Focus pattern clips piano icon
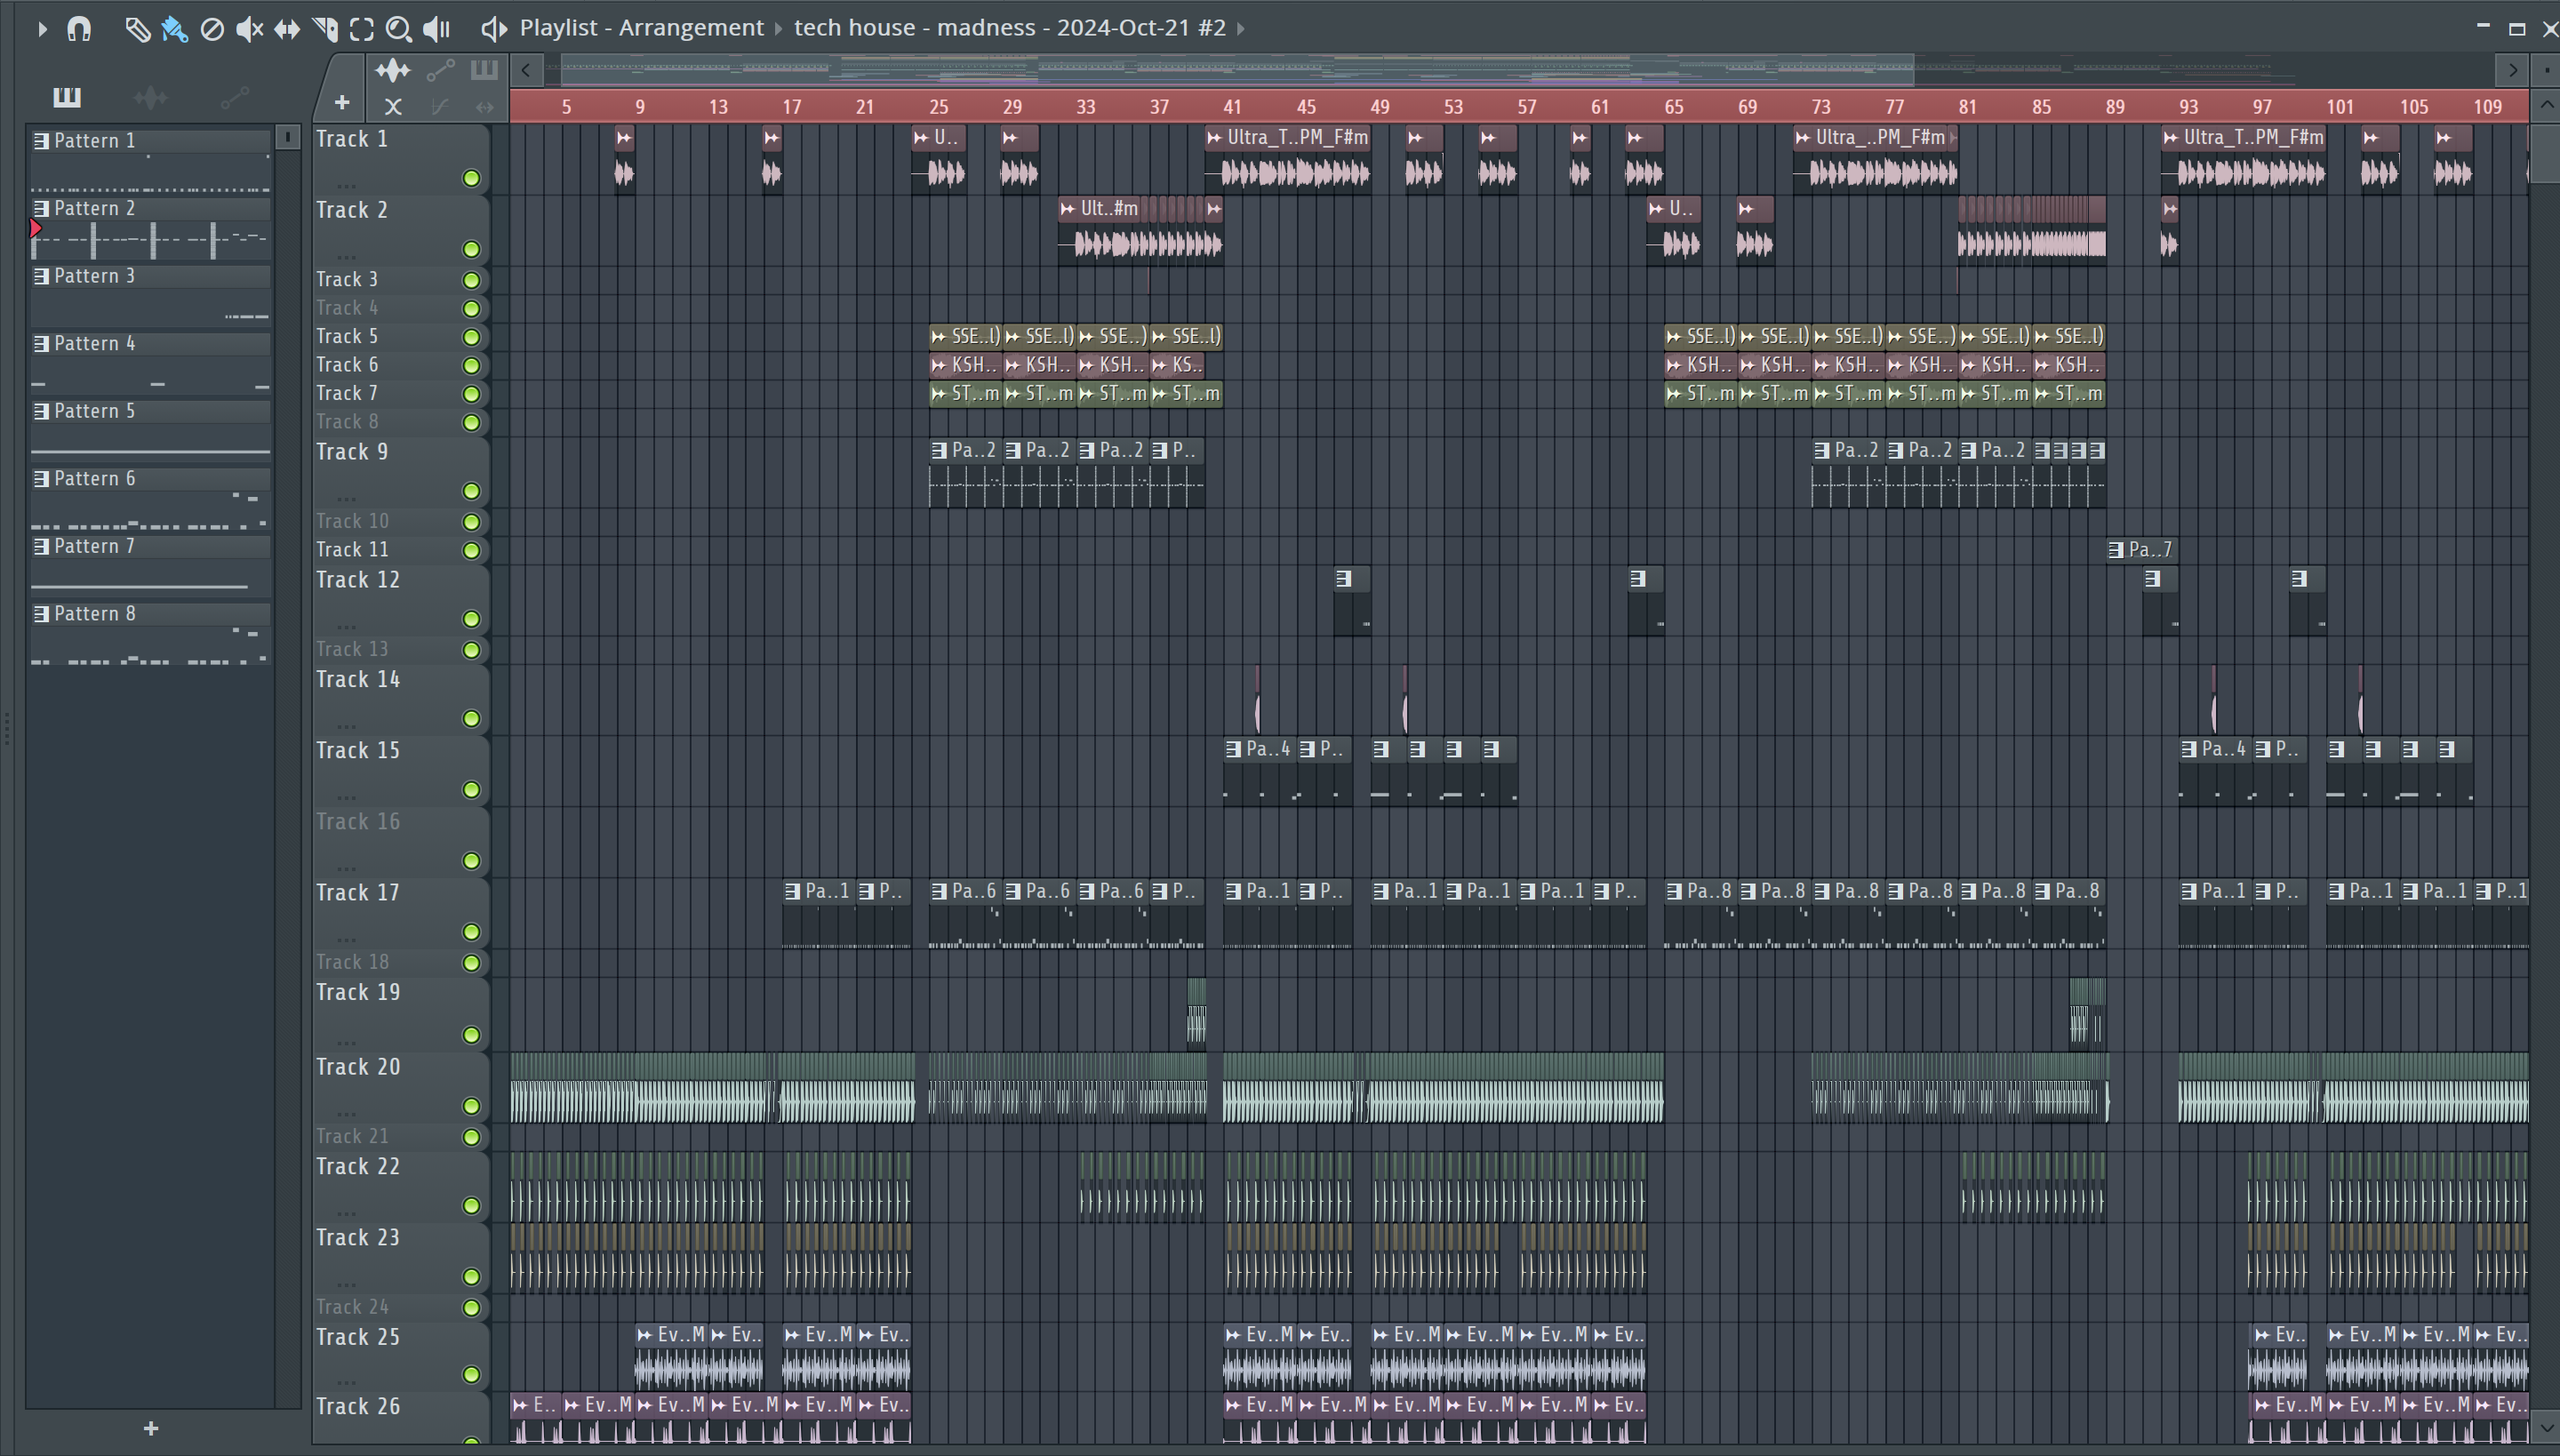 click(484, 70)
